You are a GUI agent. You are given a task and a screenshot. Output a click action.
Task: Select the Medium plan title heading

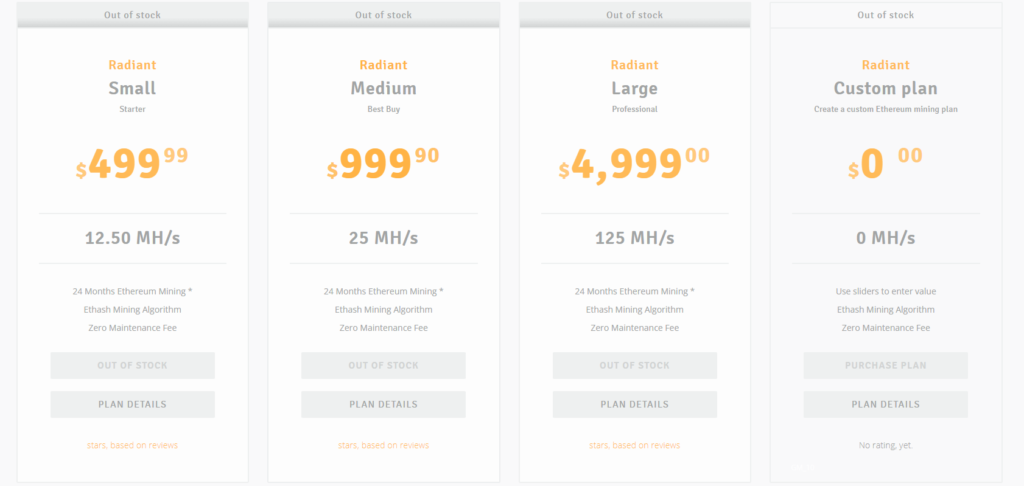pyautogui.click(x=383, y=88)
